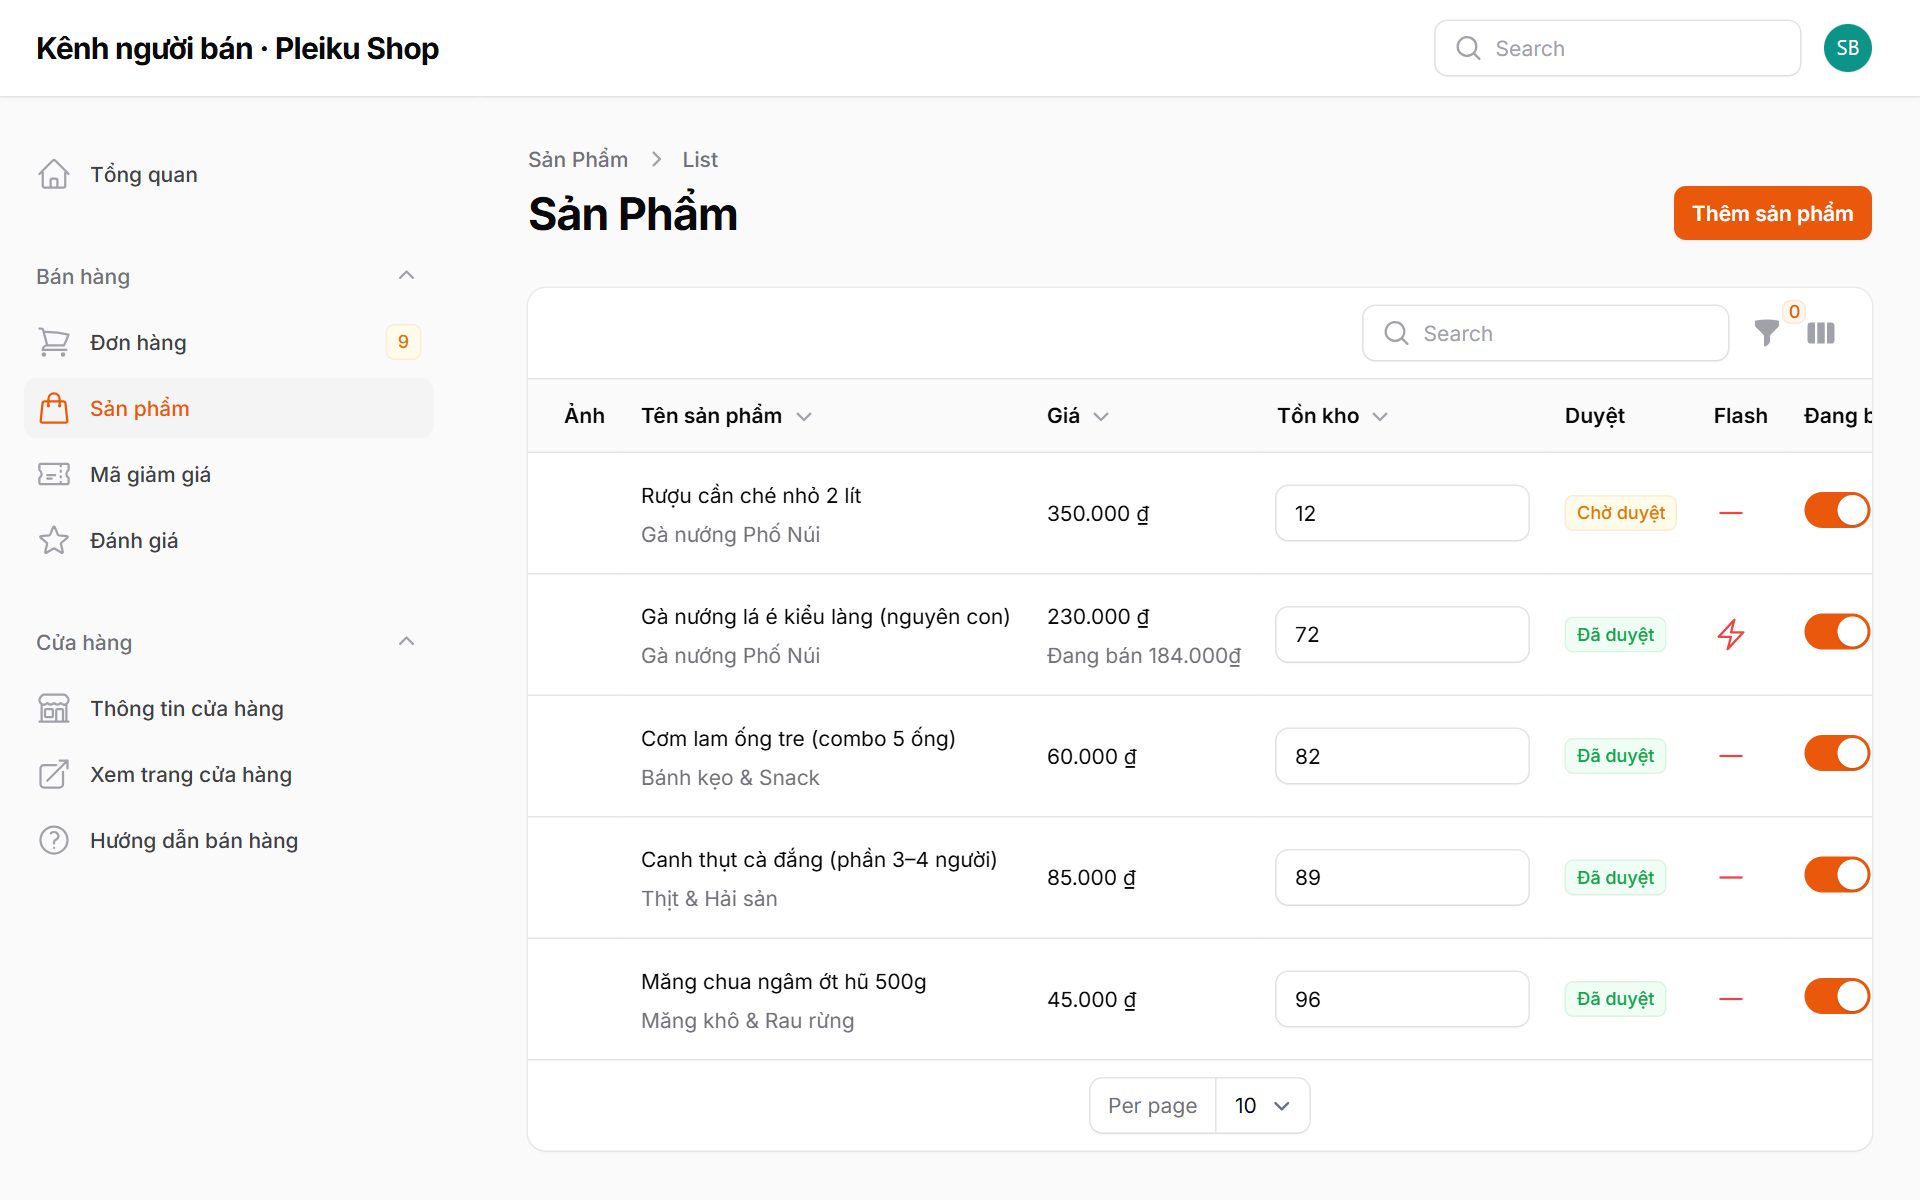The image size is (1920, 1200).
Task: Click the Thêm sản phẩm button
Action: point(1772,213)
